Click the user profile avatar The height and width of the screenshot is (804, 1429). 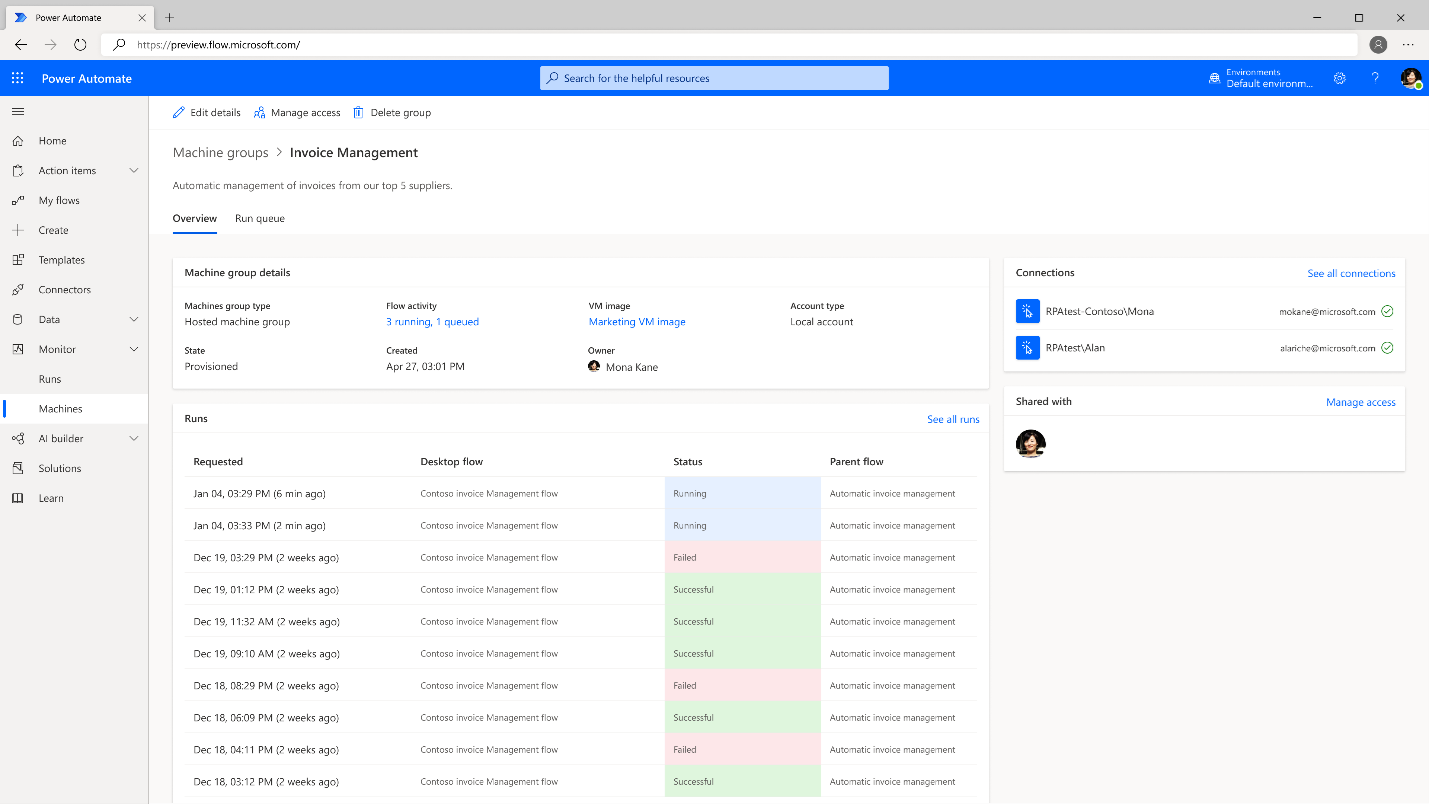1412,77
